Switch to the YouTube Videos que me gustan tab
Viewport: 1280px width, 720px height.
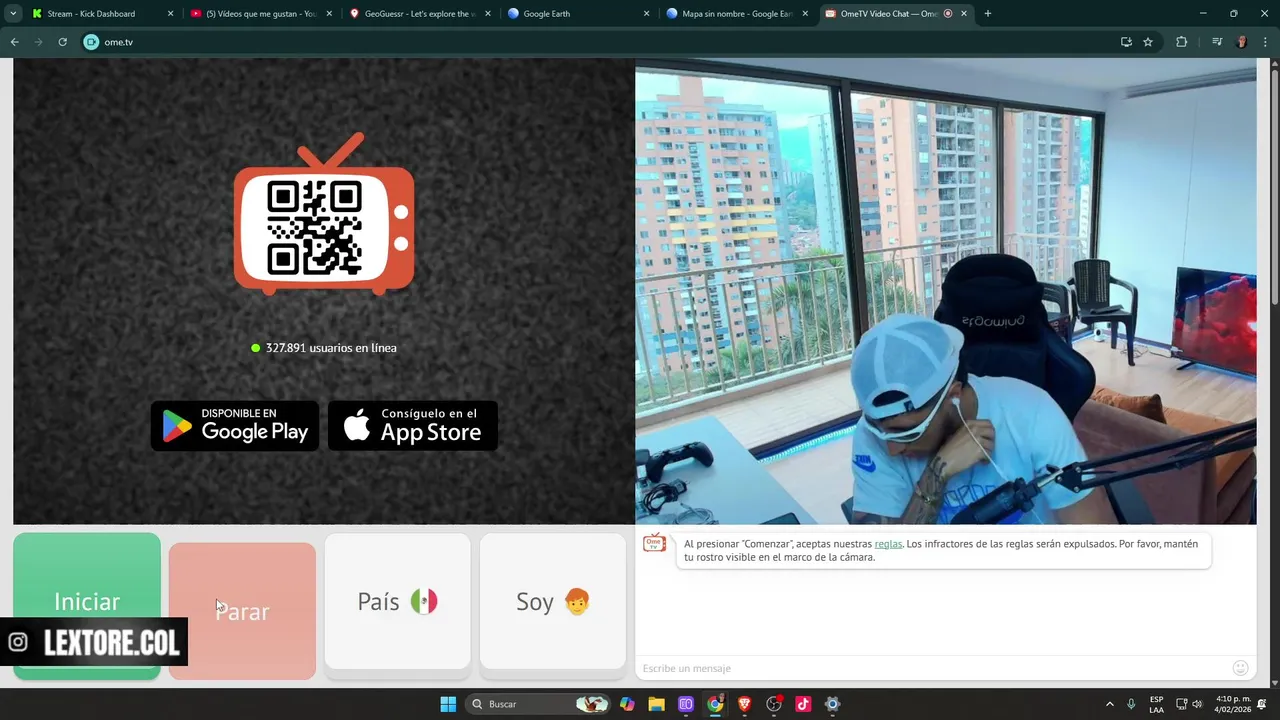pos(262,14)
